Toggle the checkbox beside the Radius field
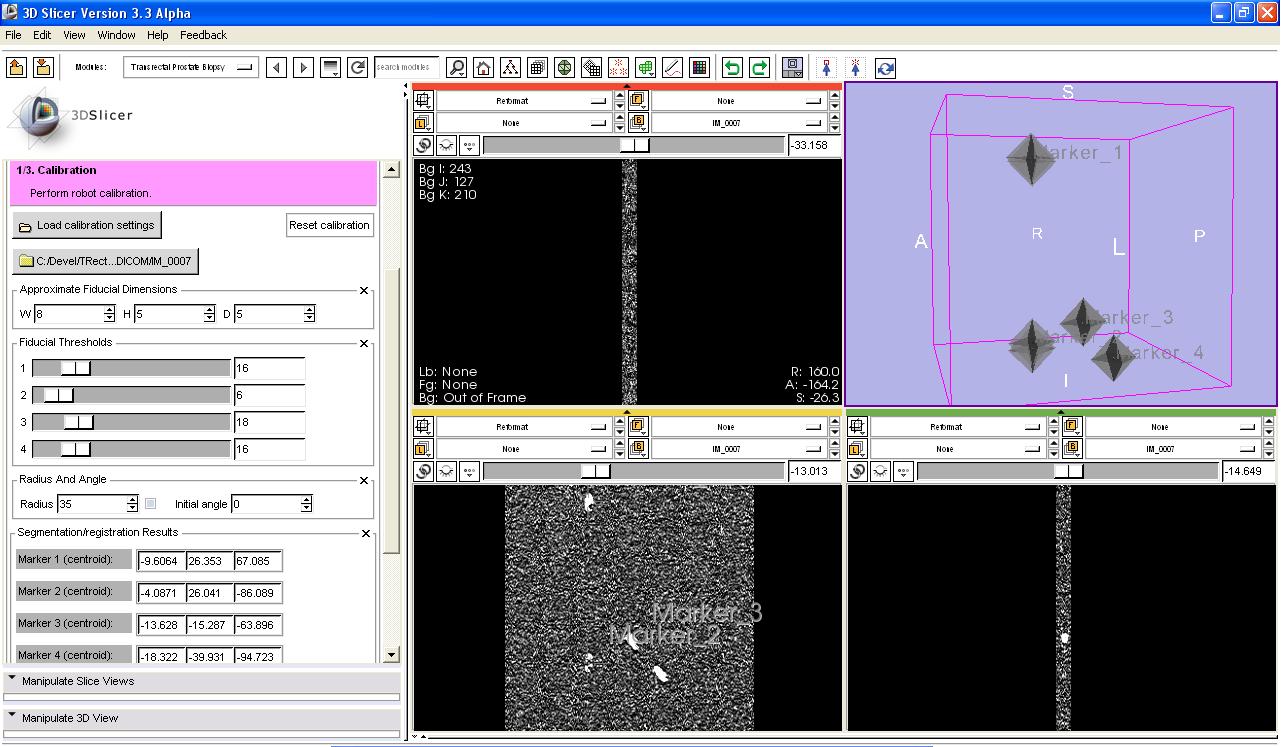This screenshot has height=747, width=1282. pyautogui.click(x=150, y=504)
